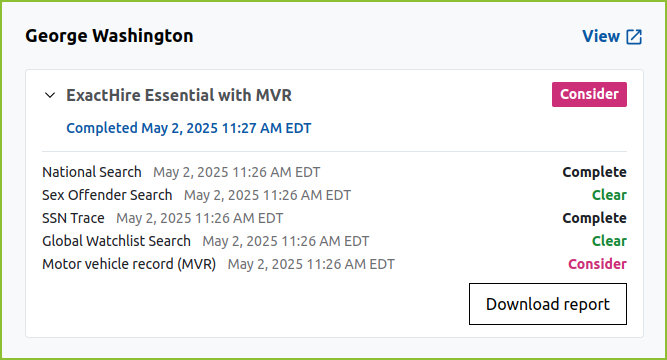Open the Completed May 2, 2025 timestamp link
This screenshot has width=667, height=360.
pyautogui.click(x=188, y=128)
